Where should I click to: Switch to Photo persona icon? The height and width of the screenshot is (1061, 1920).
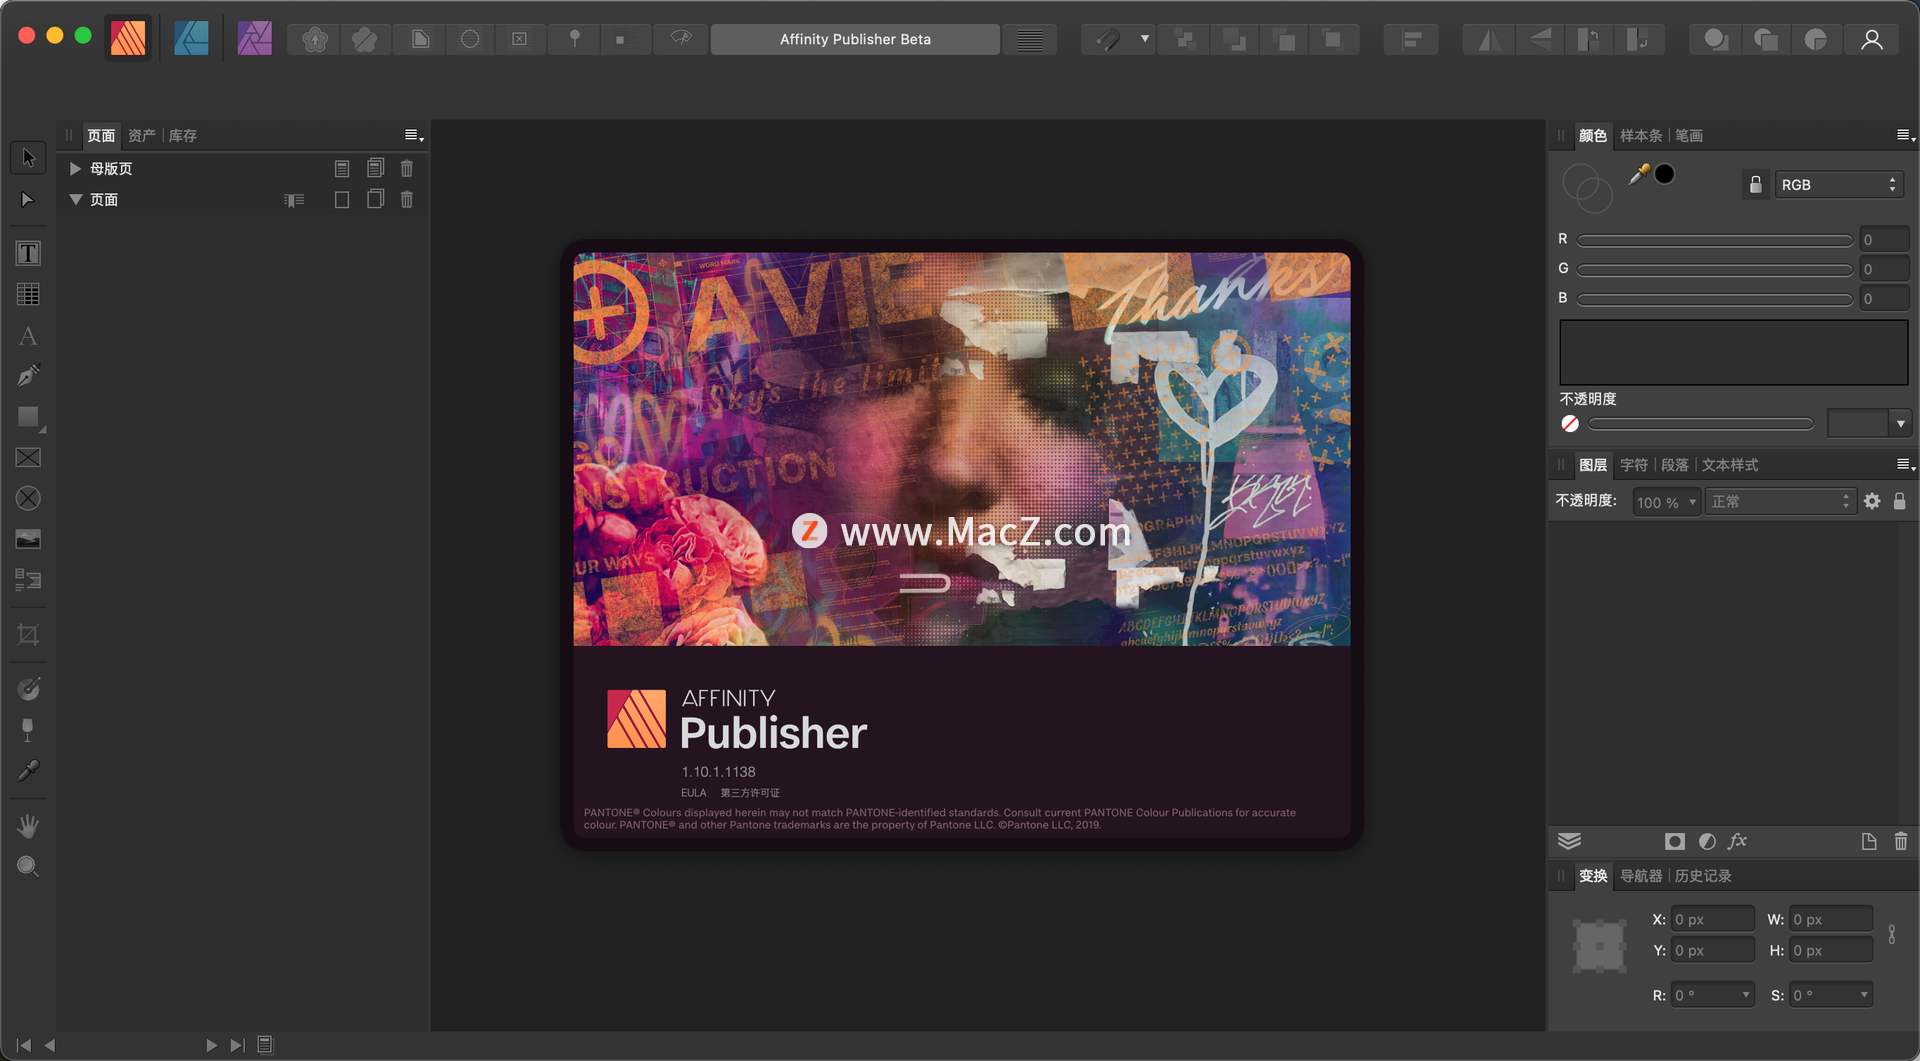(254, 39)
